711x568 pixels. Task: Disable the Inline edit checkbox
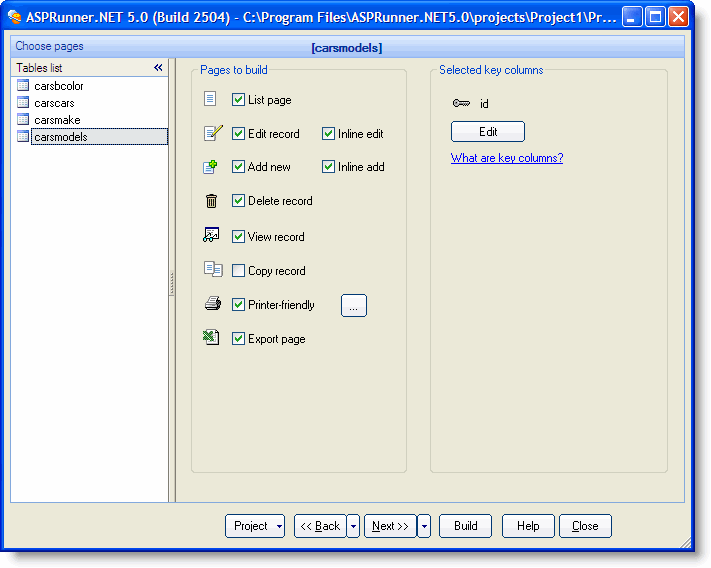point(328,134)
